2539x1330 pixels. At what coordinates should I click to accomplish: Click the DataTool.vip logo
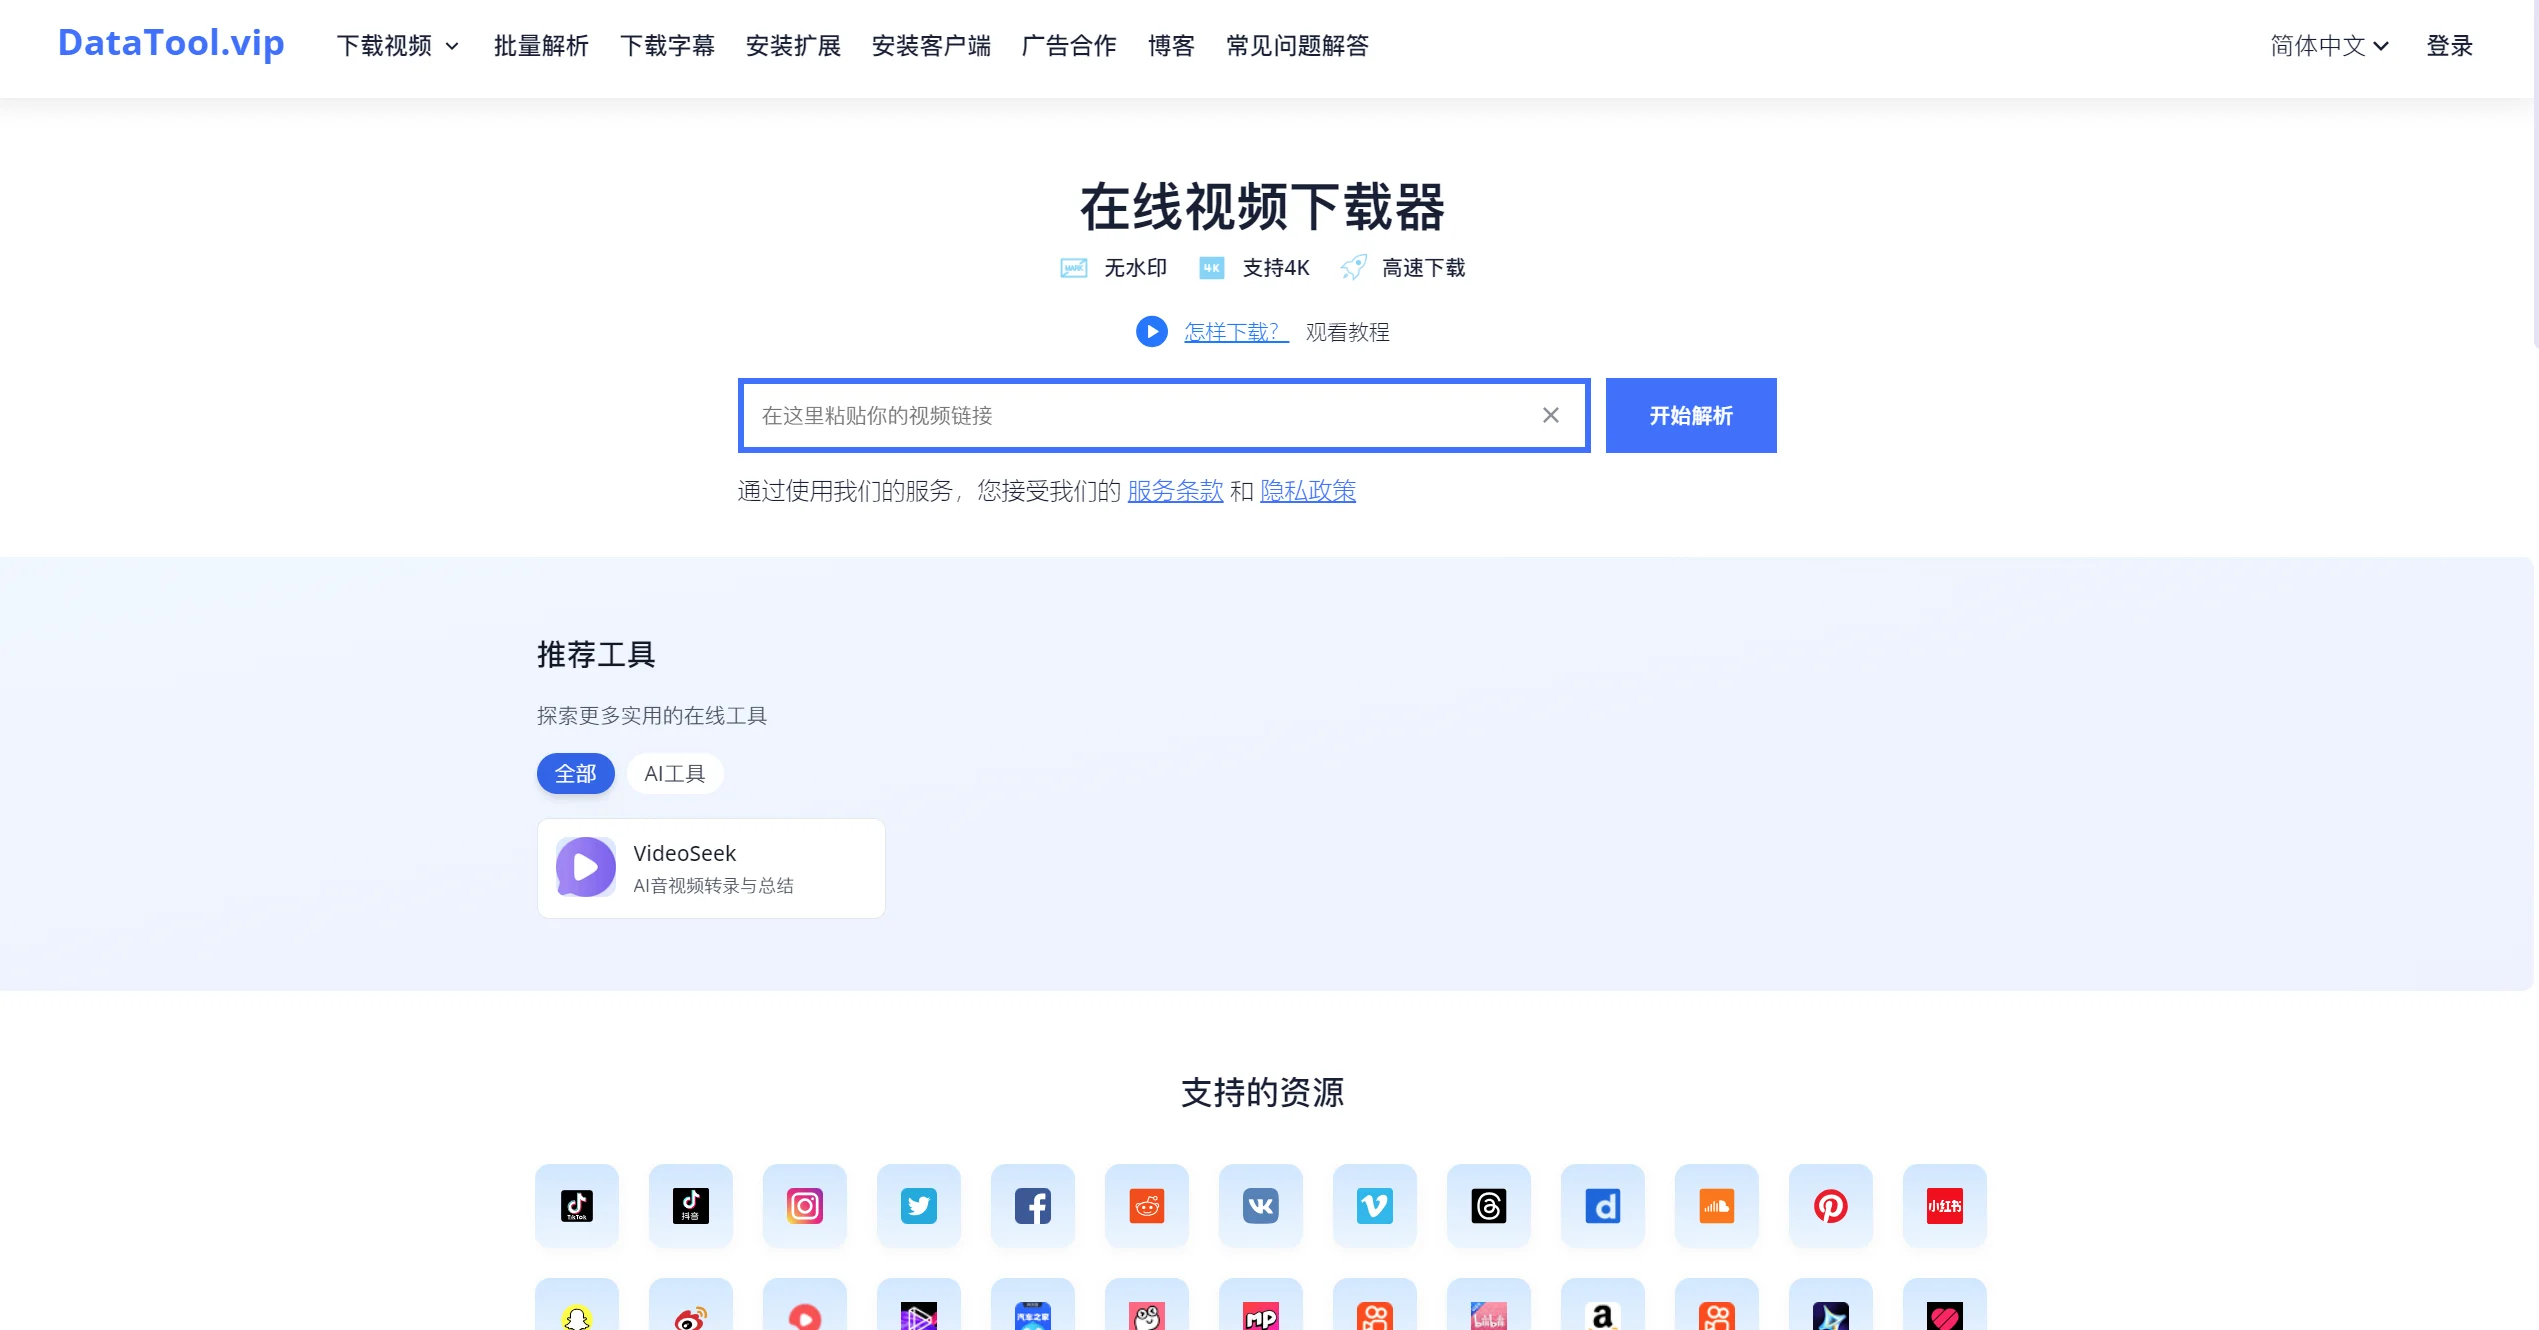tap(171, 43)
